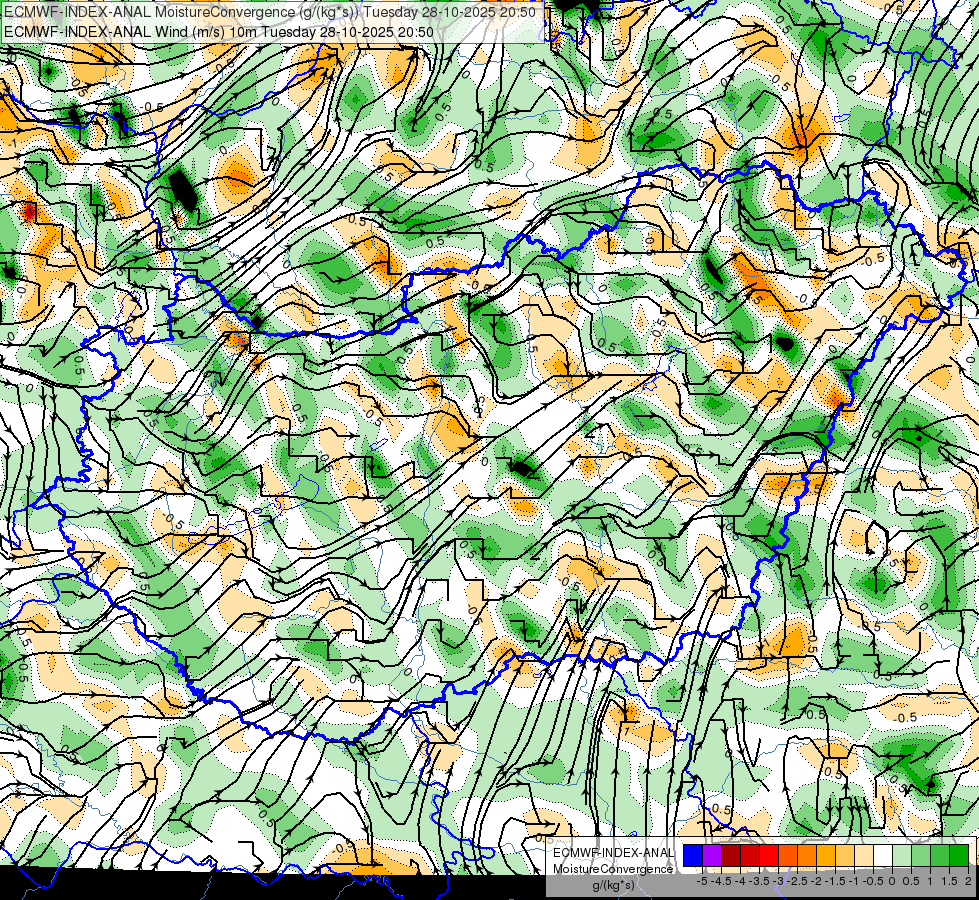Screen dimensions: 979x900
Task: Click the purple legend swatch between -5 and -4.5
Action: tap(712, 856)
